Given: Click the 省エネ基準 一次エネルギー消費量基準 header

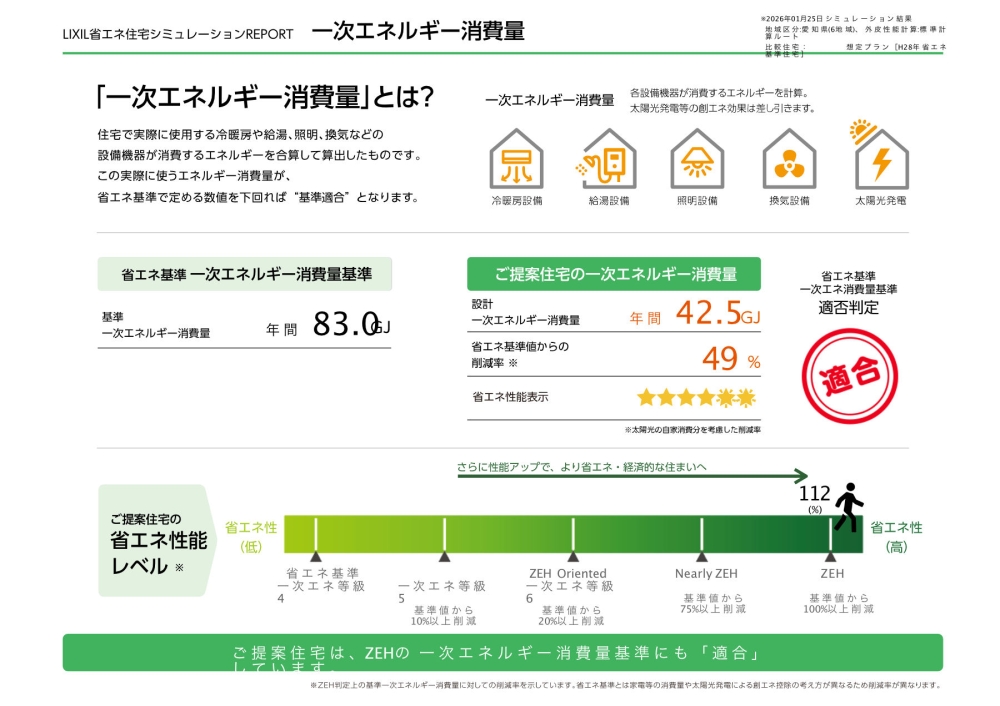Looking at the screenshot, I should [245, 274].
